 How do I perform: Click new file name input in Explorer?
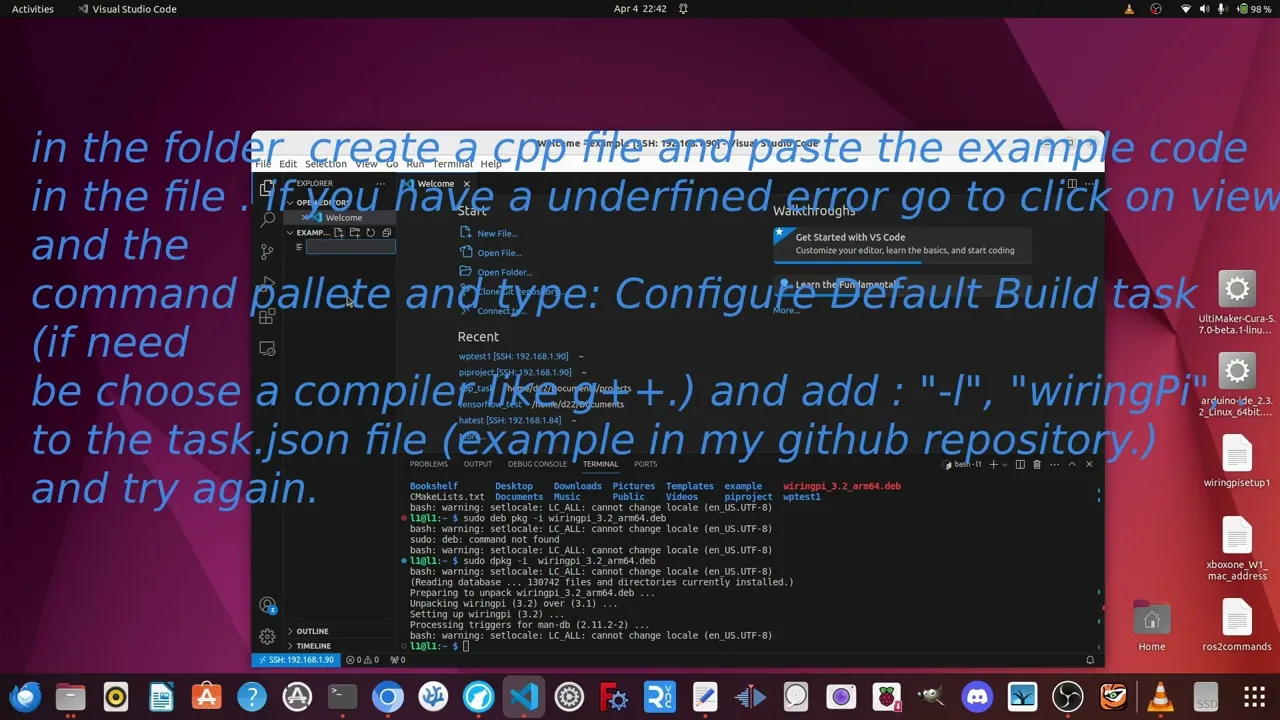(x=350, y=247)
